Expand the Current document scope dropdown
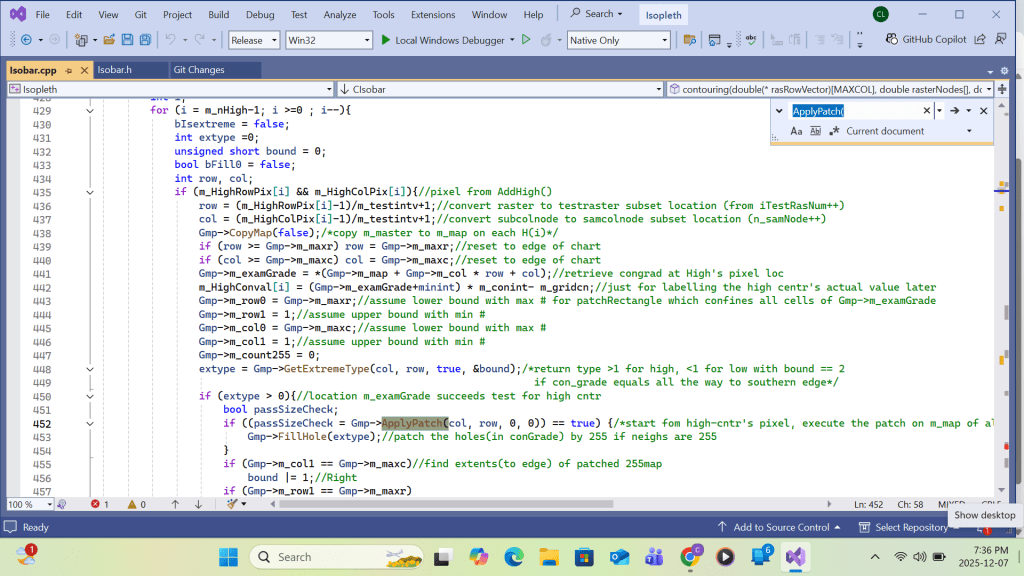 coord(968,131)
